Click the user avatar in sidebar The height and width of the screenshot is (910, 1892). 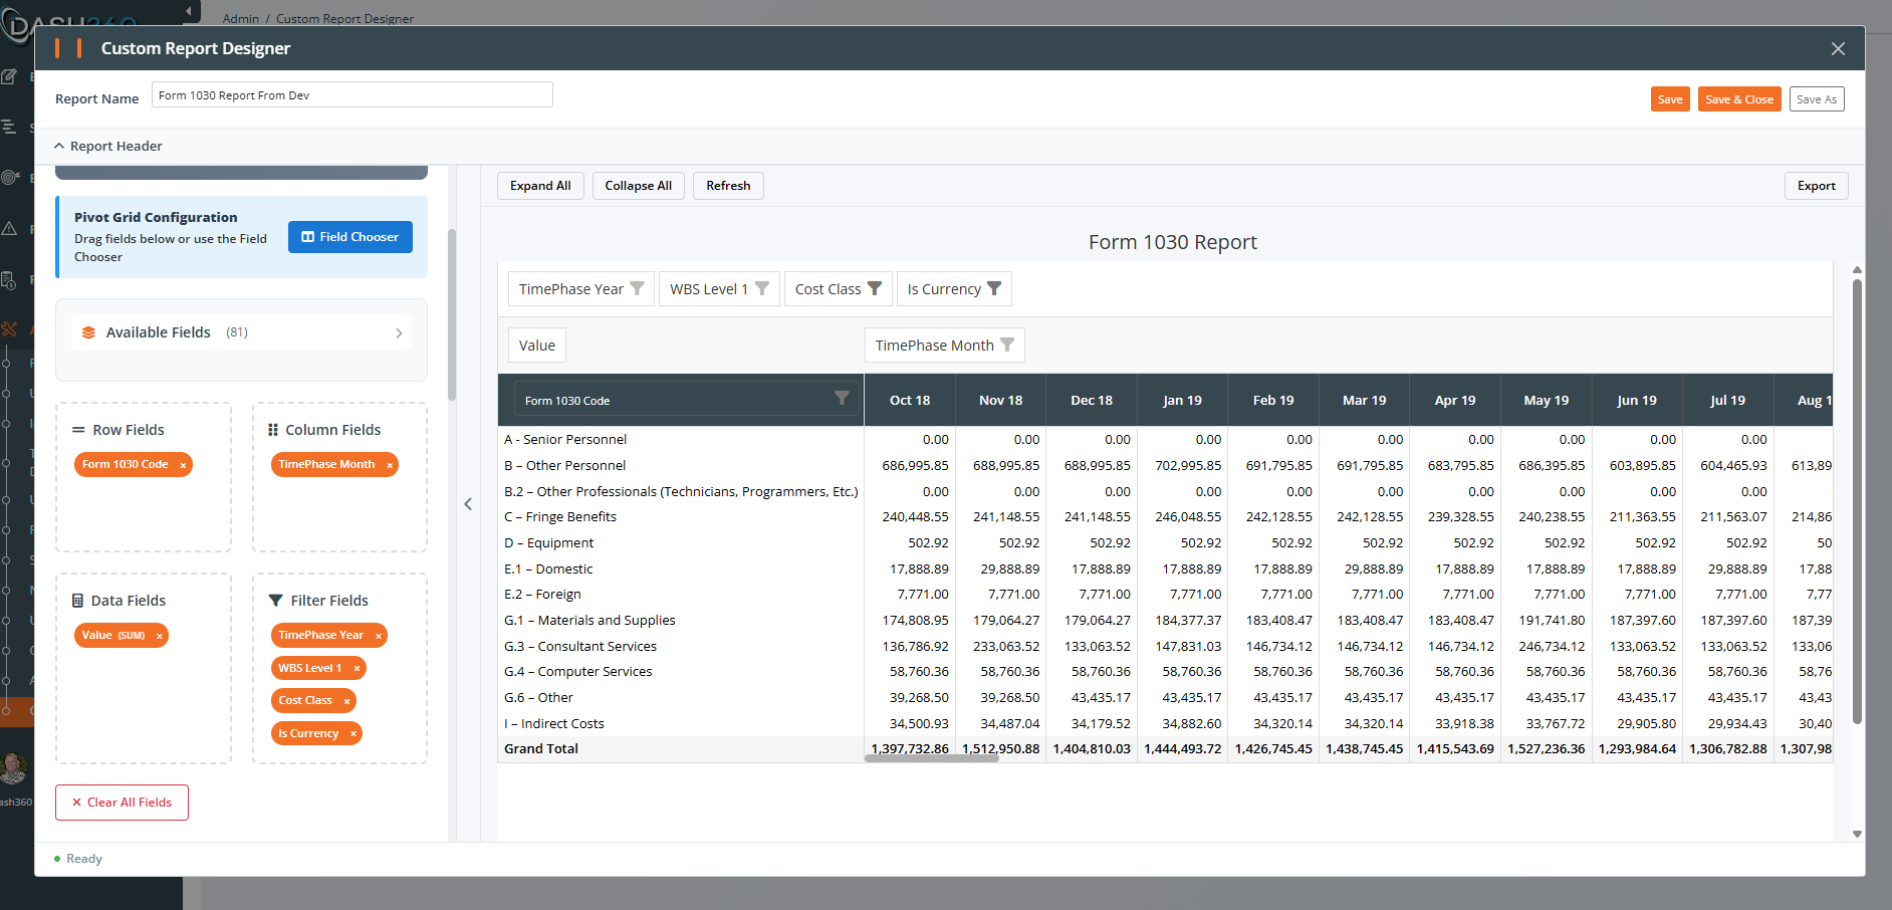13,768
